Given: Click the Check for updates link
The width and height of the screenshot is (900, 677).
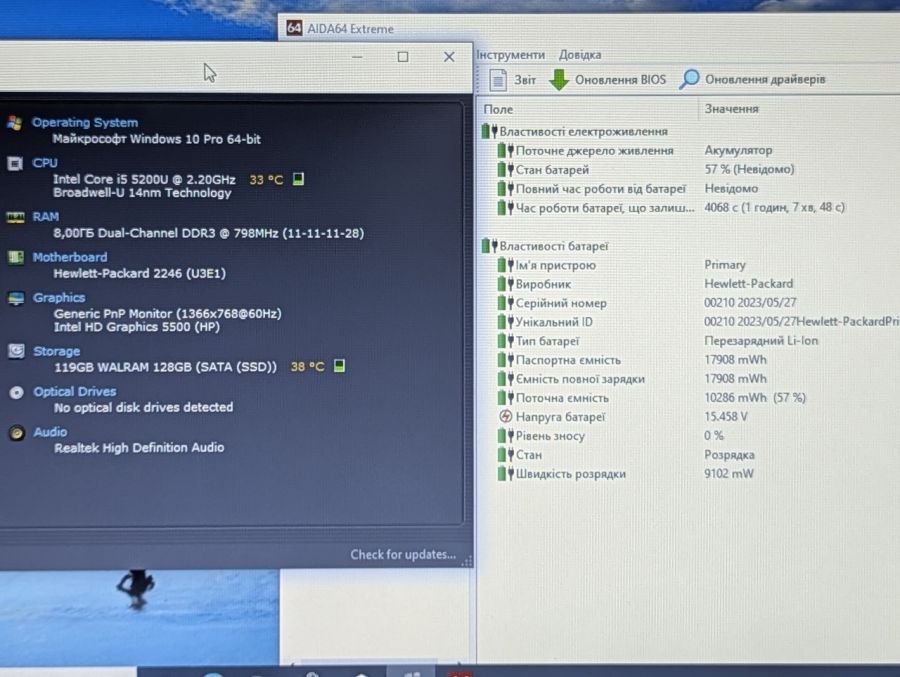Looking at the screenshot, I should point(403,555).
